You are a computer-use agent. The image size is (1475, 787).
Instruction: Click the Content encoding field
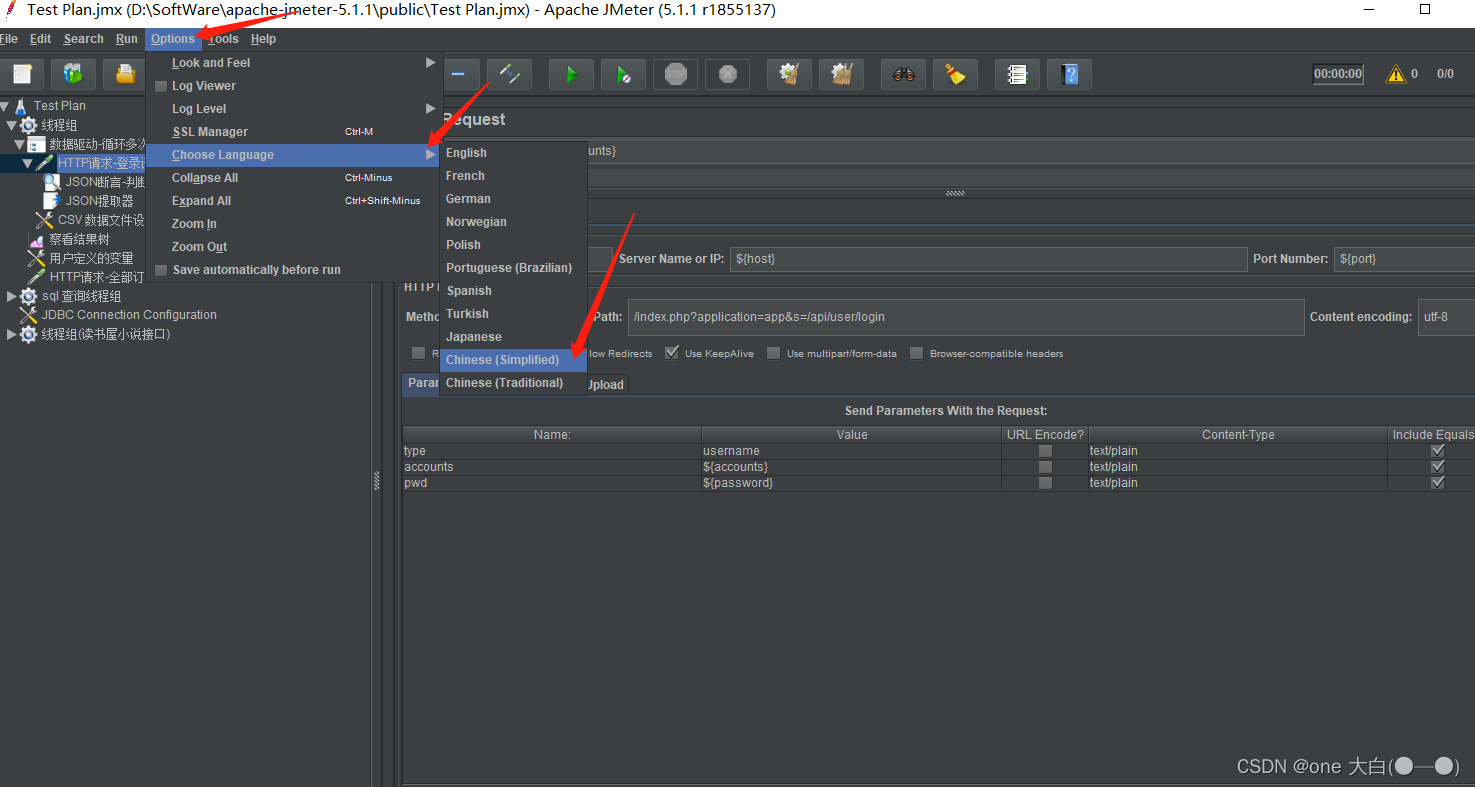(x=1446, y=317)
